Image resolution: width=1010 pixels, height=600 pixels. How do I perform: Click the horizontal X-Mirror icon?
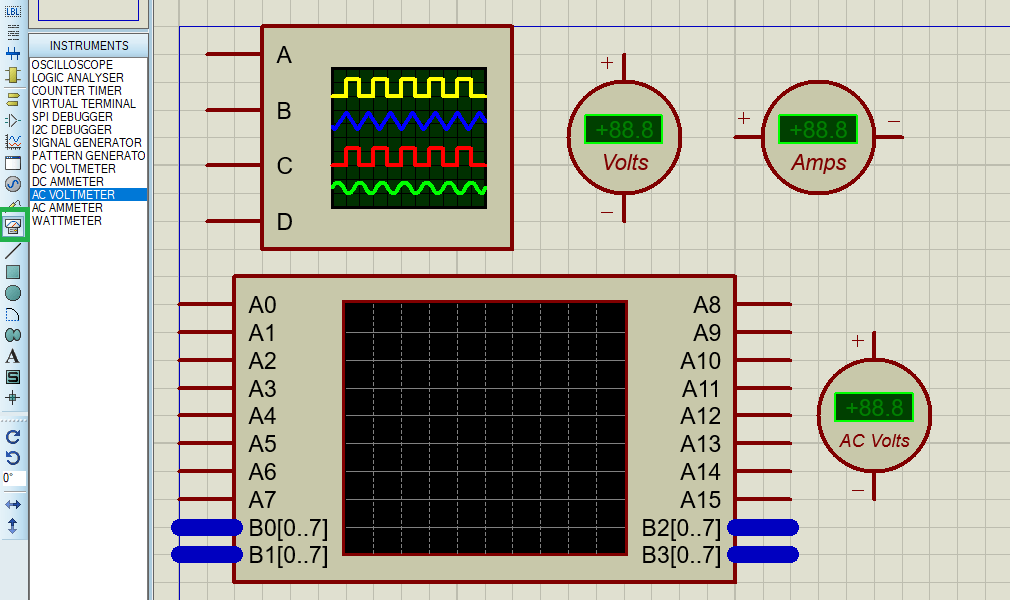pos(13,505)
